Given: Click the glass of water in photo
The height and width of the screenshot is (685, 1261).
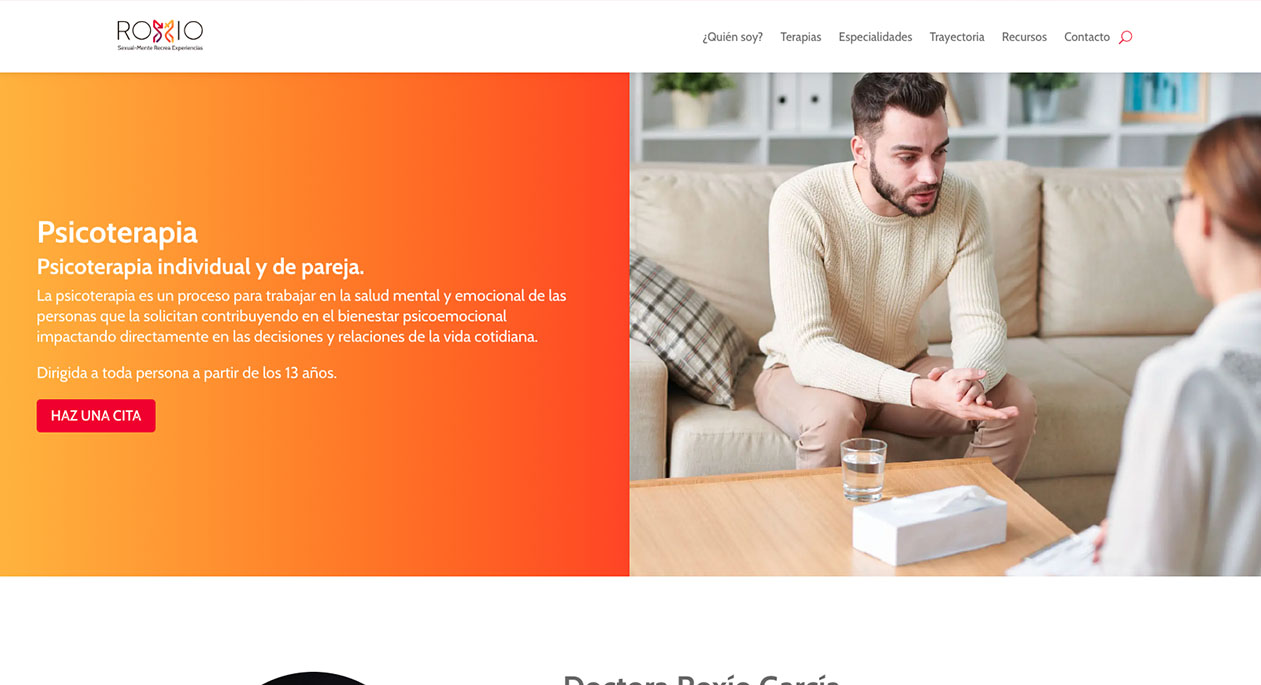Looking at the screenshot, I should (x=863, y=468).
